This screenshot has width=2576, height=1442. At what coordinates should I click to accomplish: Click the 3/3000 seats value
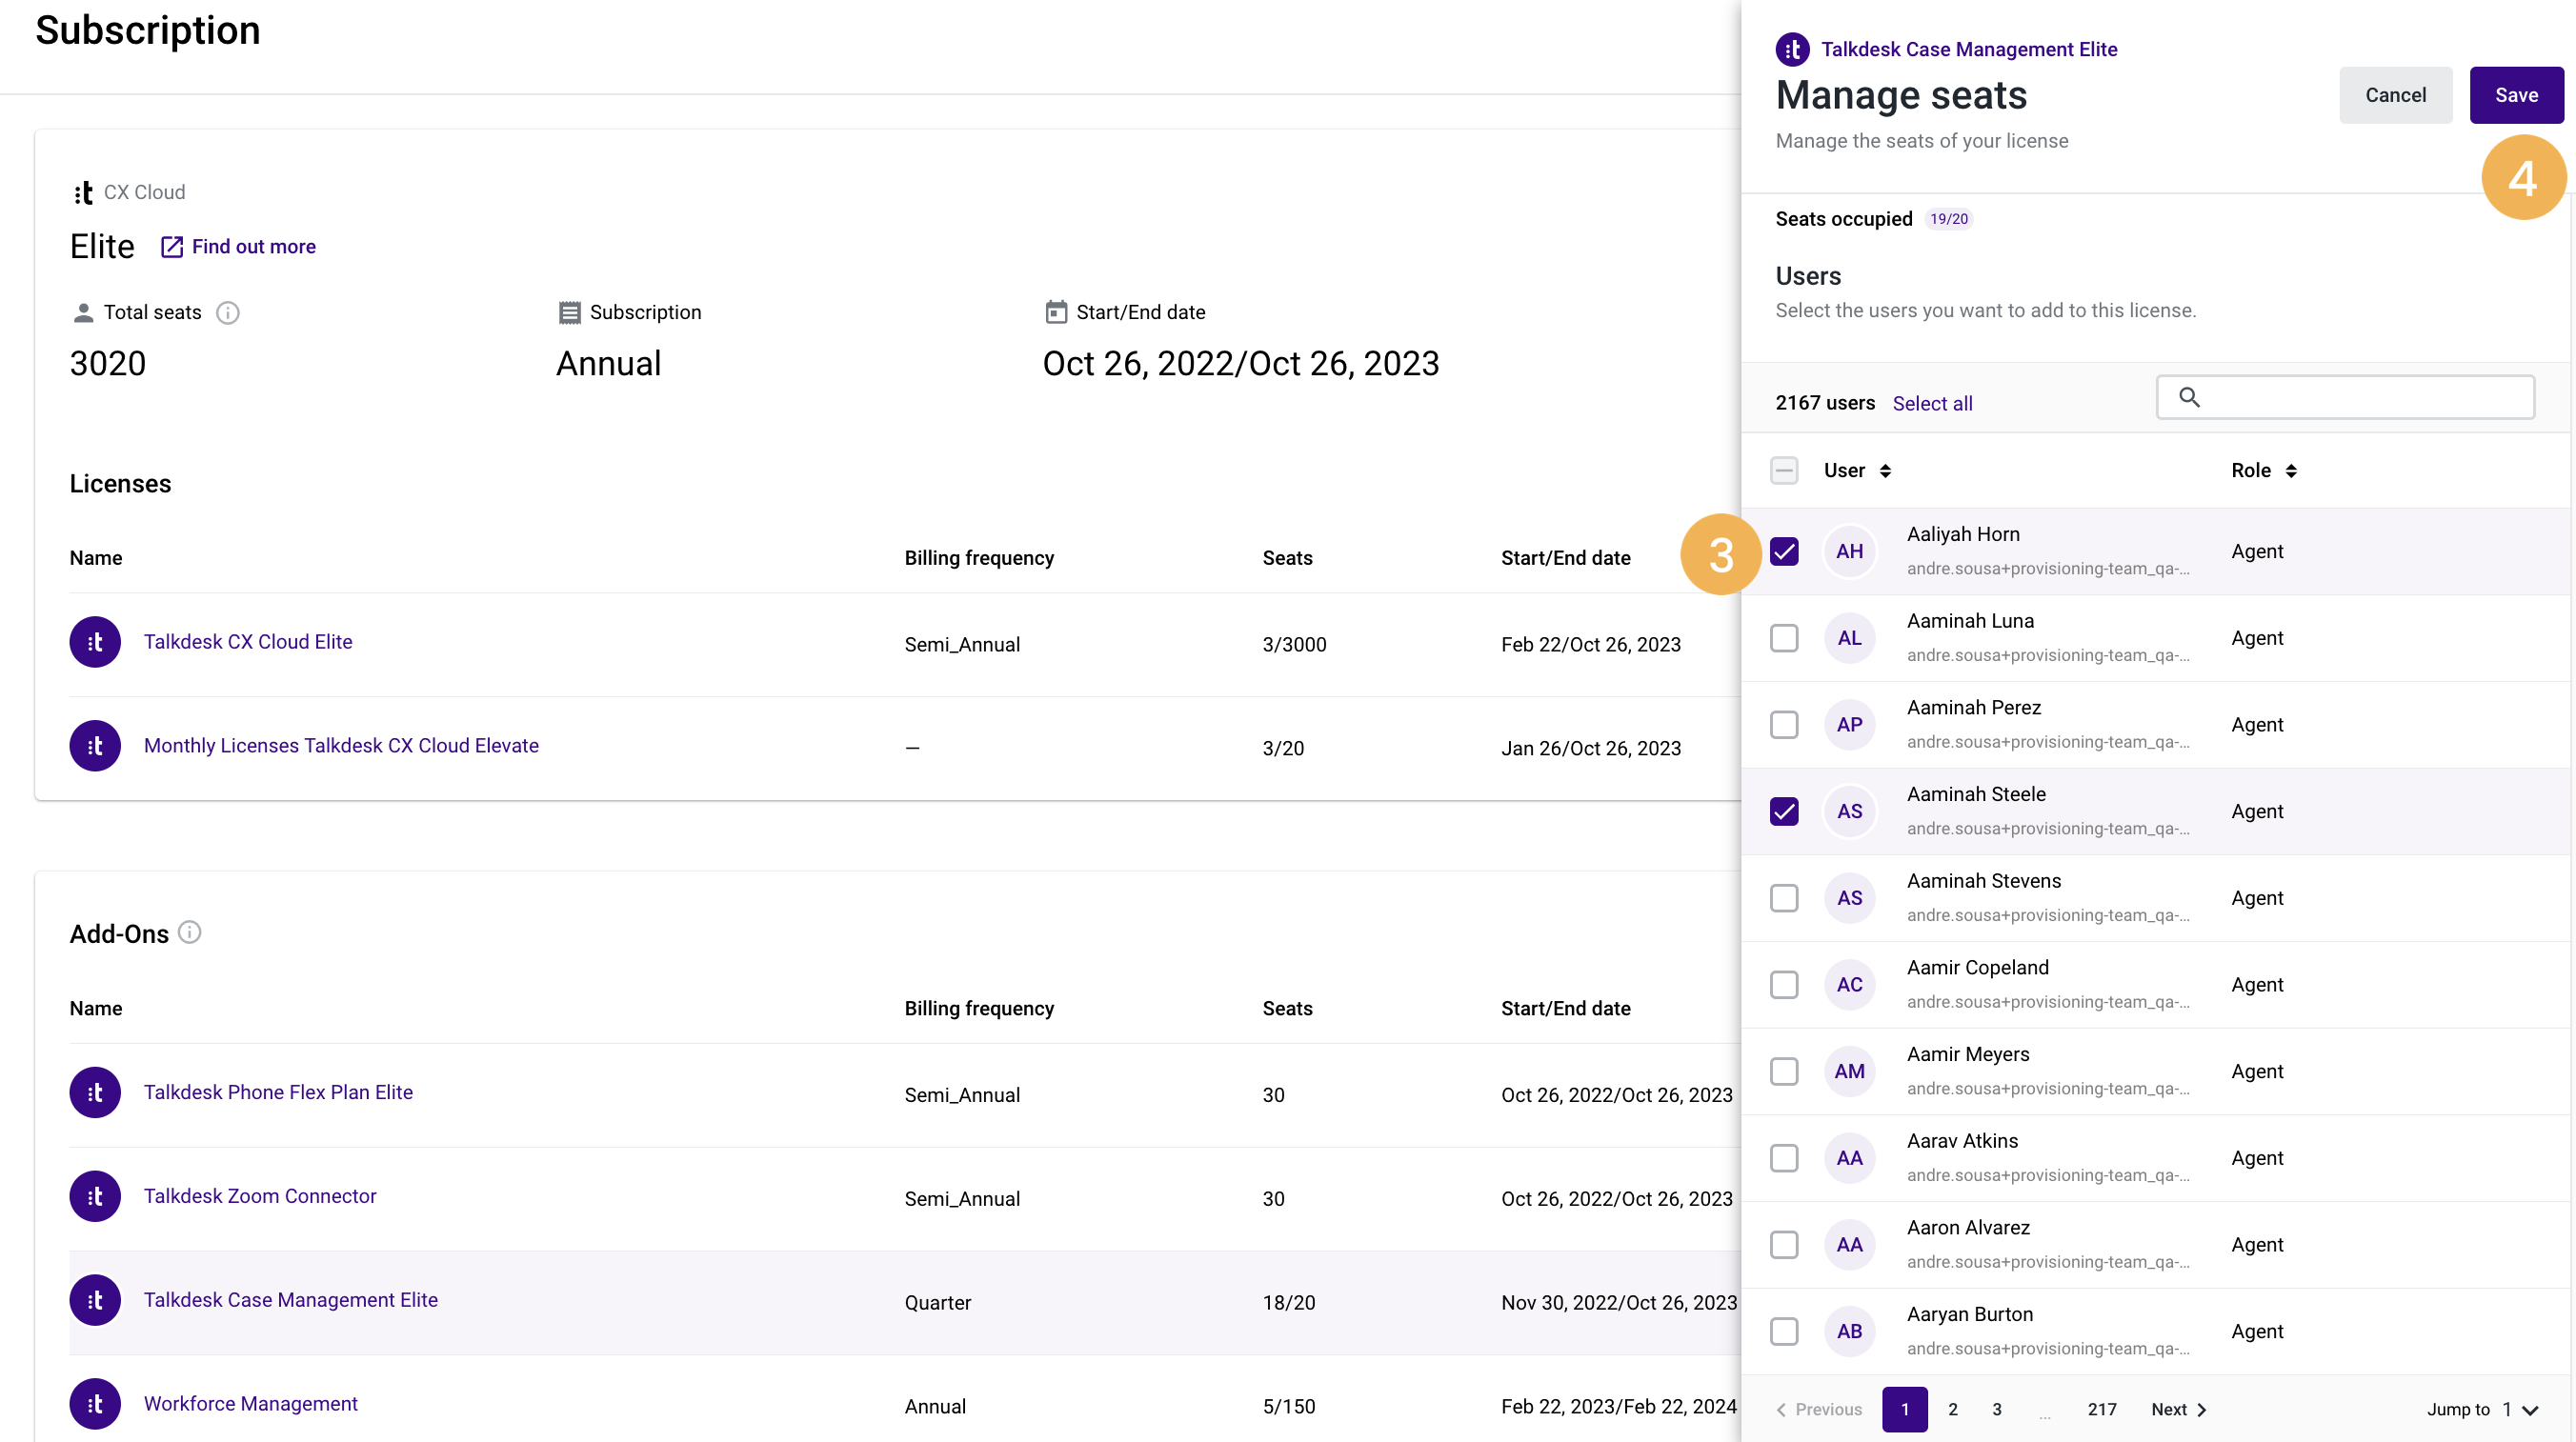coord(1294,645)
